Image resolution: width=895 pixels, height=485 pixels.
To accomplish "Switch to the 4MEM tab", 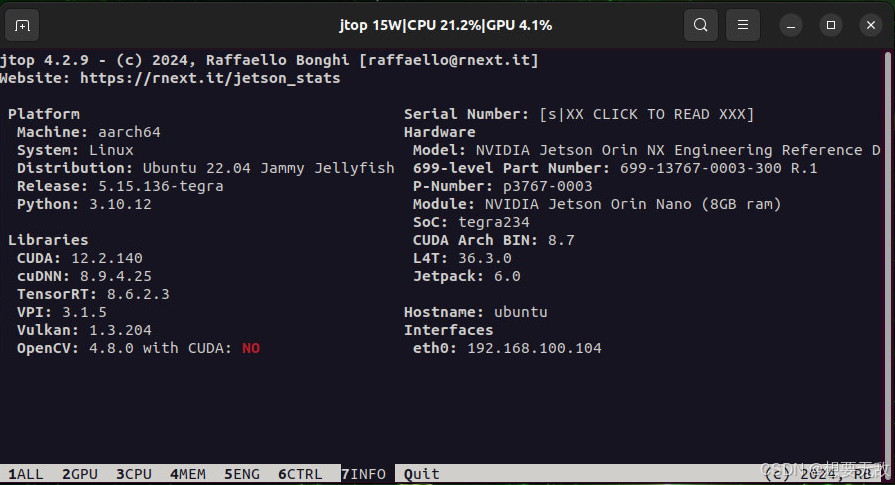I will (x=188, y=474).
